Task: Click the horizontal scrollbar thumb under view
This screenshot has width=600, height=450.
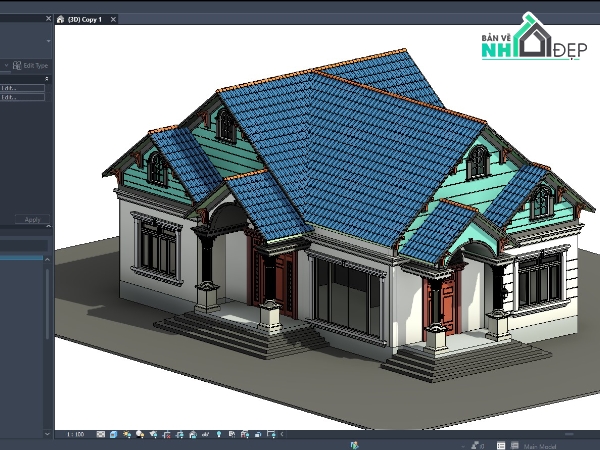Action: (x=569, y=434)
